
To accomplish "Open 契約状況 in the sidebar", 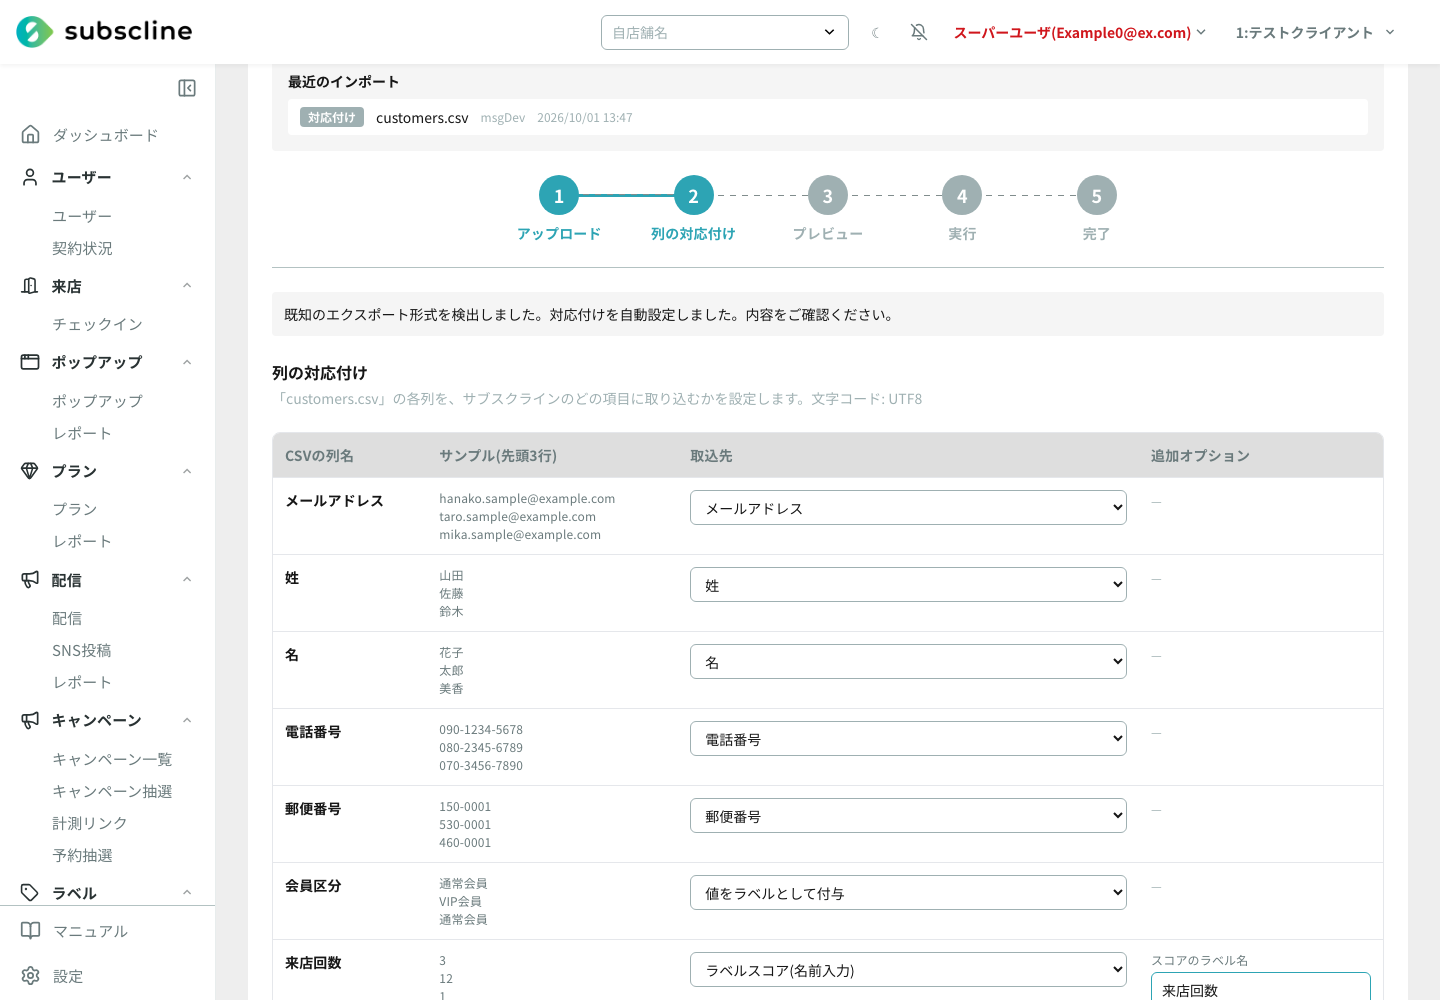I will click(x=82, y=248).
